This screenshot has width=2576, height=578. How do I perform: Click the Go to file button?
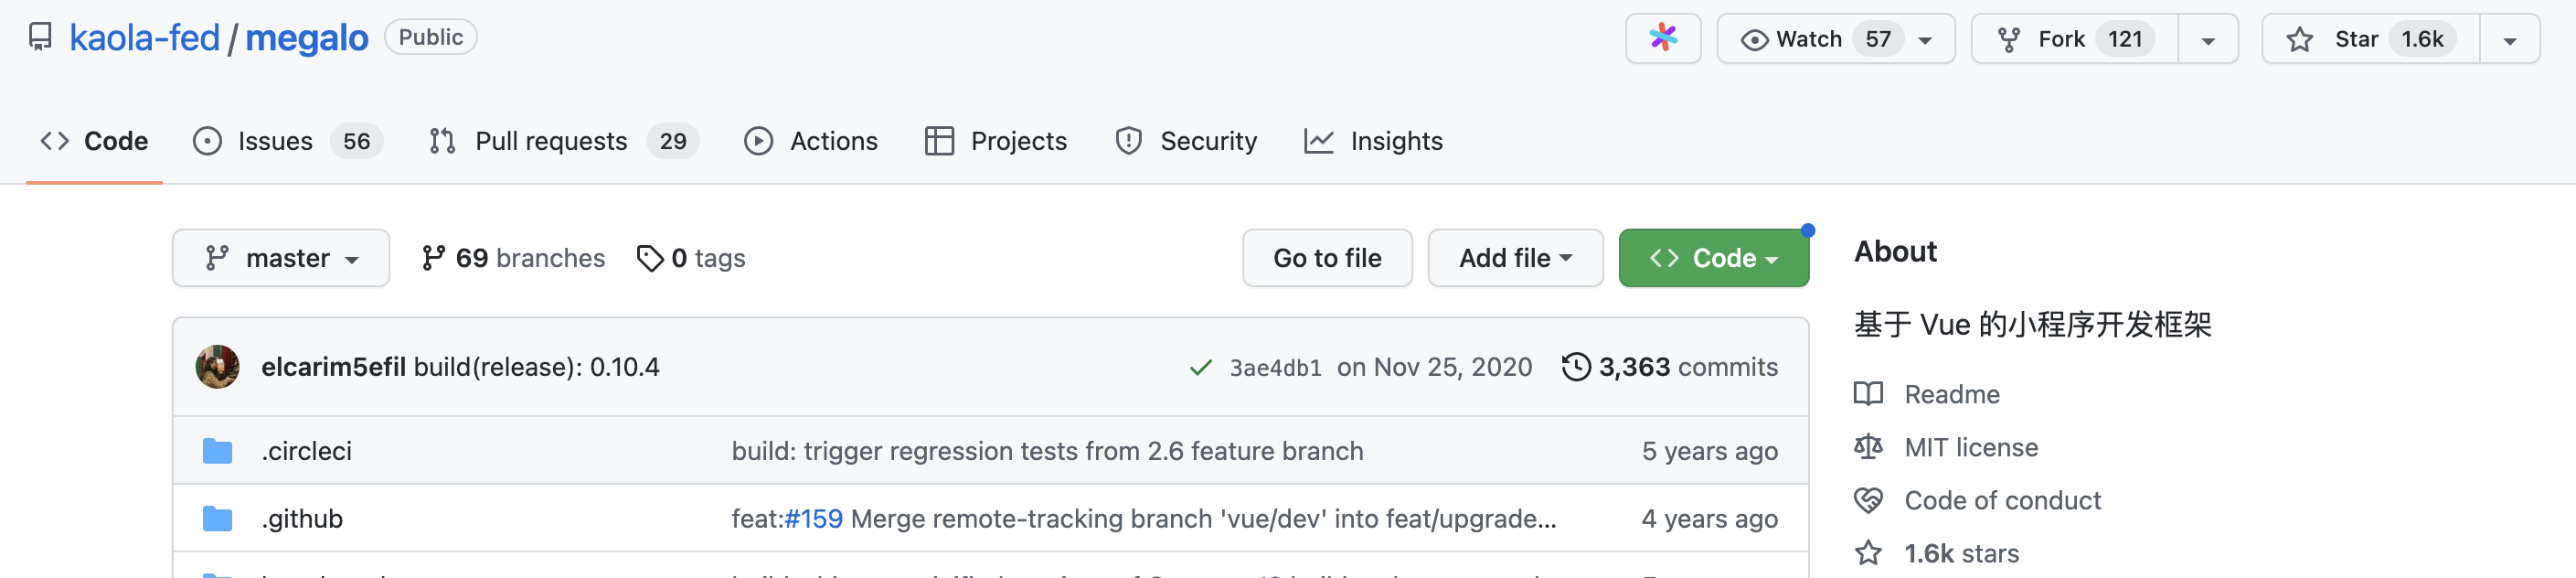pyautogui.click(x=1327, y=258)
